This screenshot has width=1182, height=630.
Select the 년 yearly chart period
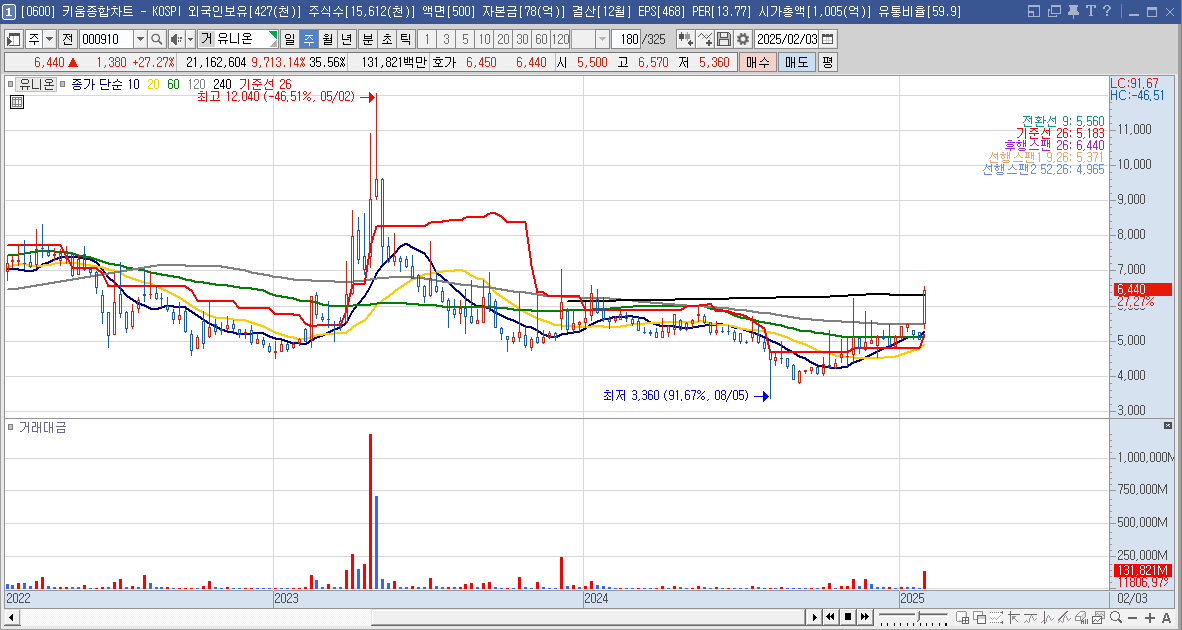(x=346, y=39)
